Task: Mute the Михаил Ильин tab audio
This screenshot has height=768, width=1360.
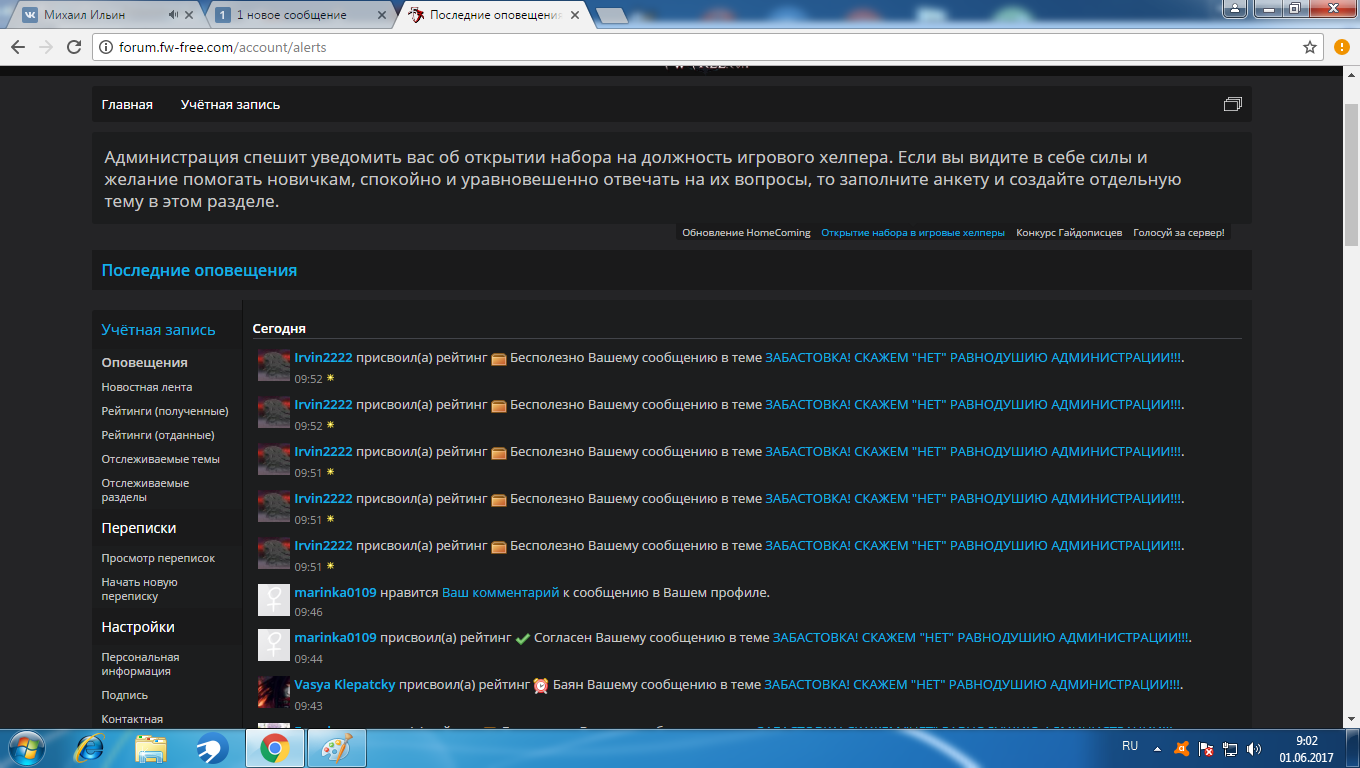Action: (174, 15)
